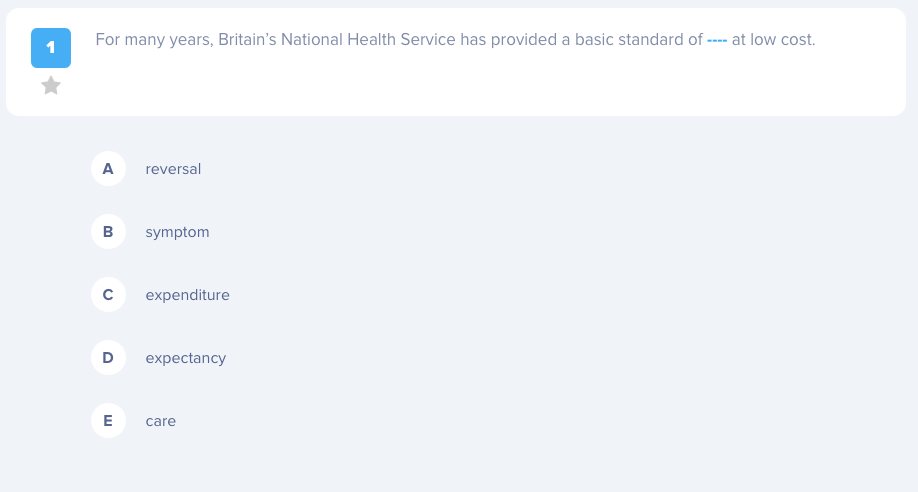This screenshot has height=492, width=918.
Task: Star question 1 as favorite
Action: click(51, 86)
